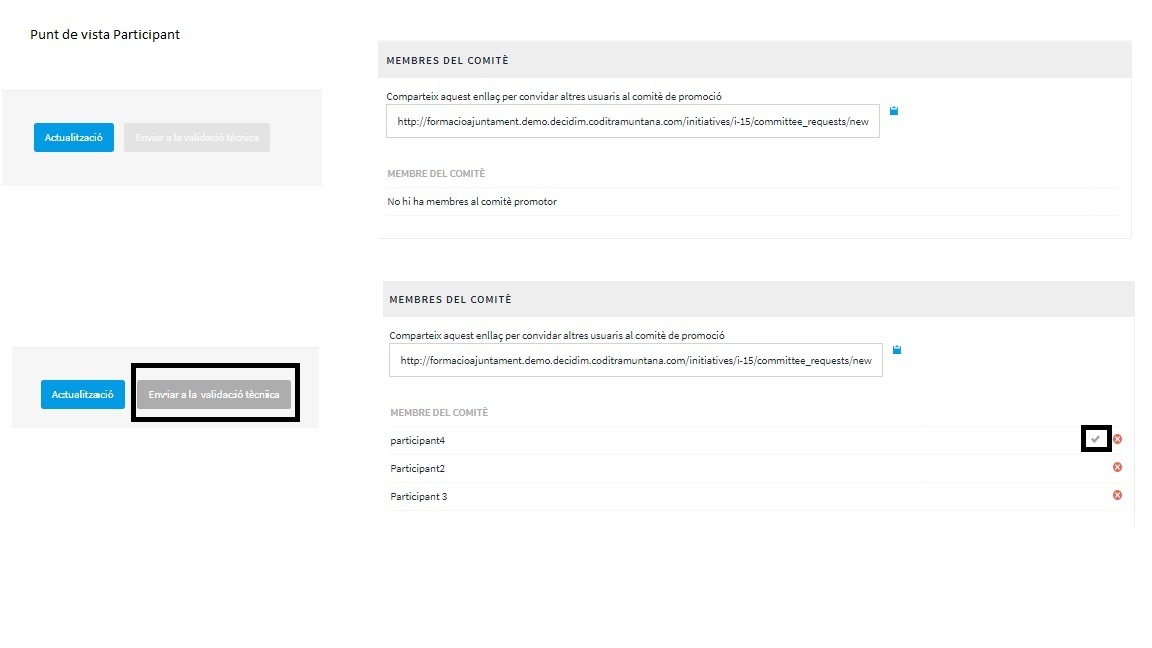The height and width of the screenshot is (648, 1152).
Task: Remove participant4 using the red X icon
Action: [x=1118, y=439]
